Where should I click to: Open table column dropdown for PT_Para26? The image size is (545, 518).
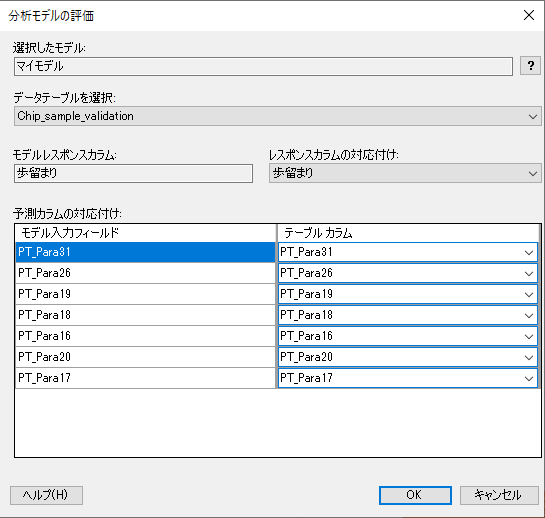pyautogui.click(x=408, y=273)
